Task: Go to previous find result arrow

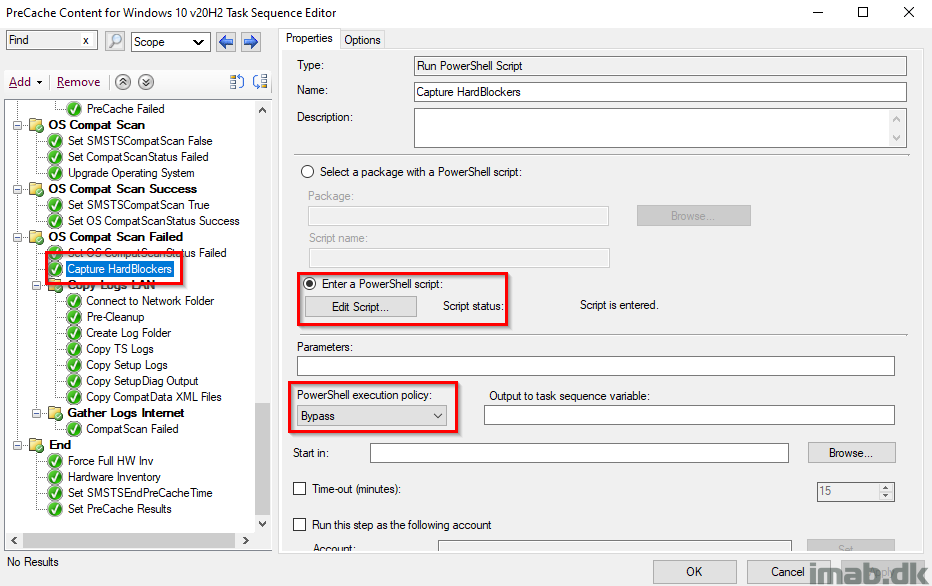Action: tap(226, 42)
